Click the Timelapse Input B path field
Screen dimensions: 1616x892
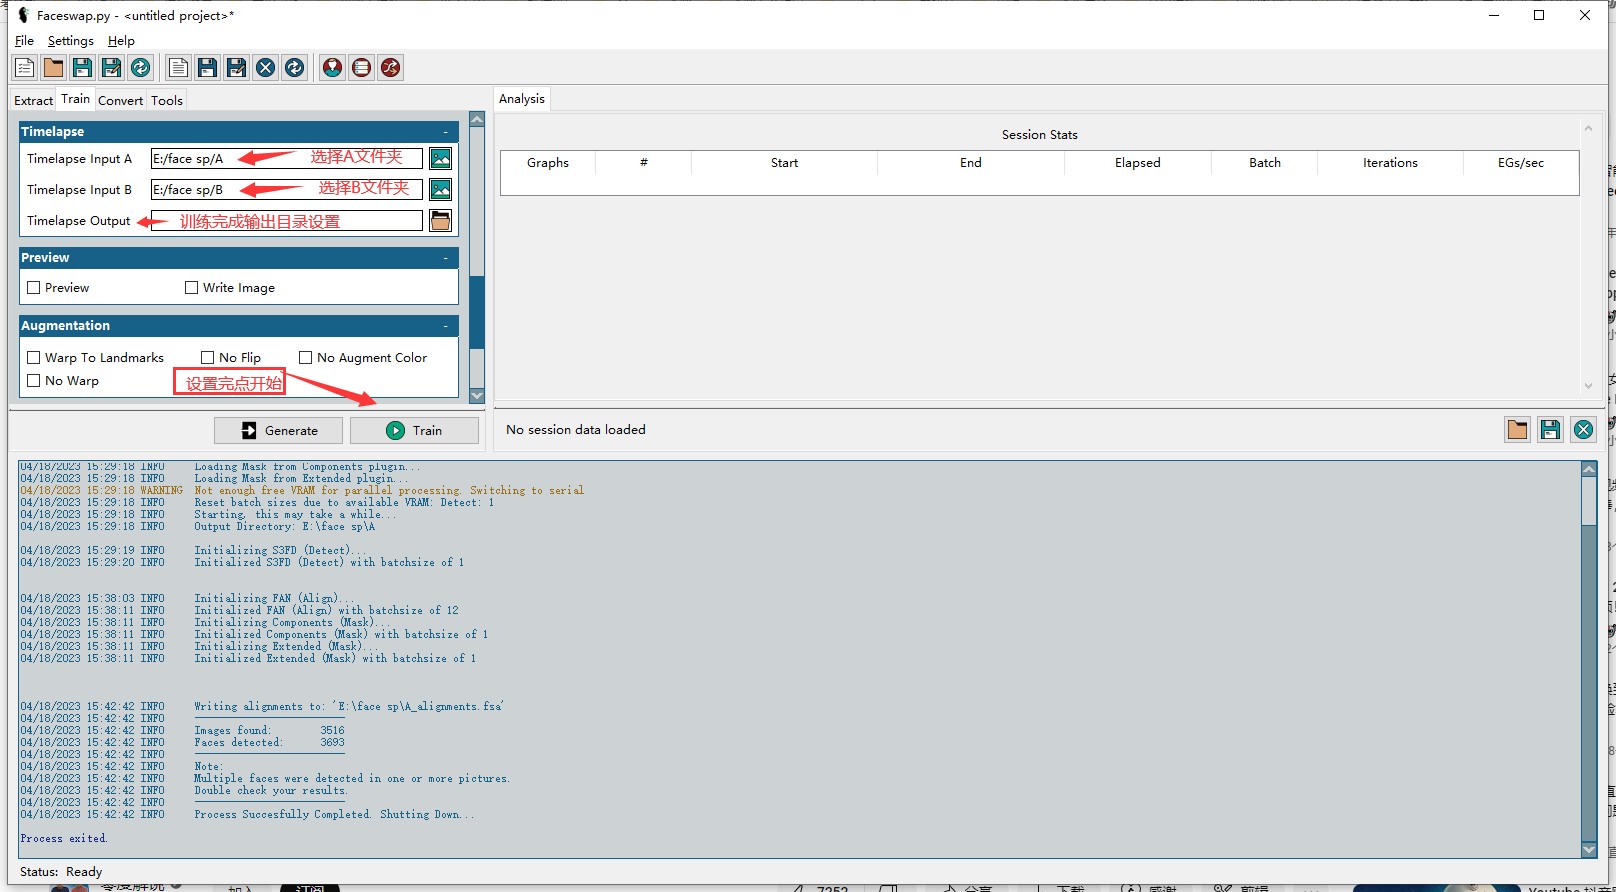tap(286, 190)
